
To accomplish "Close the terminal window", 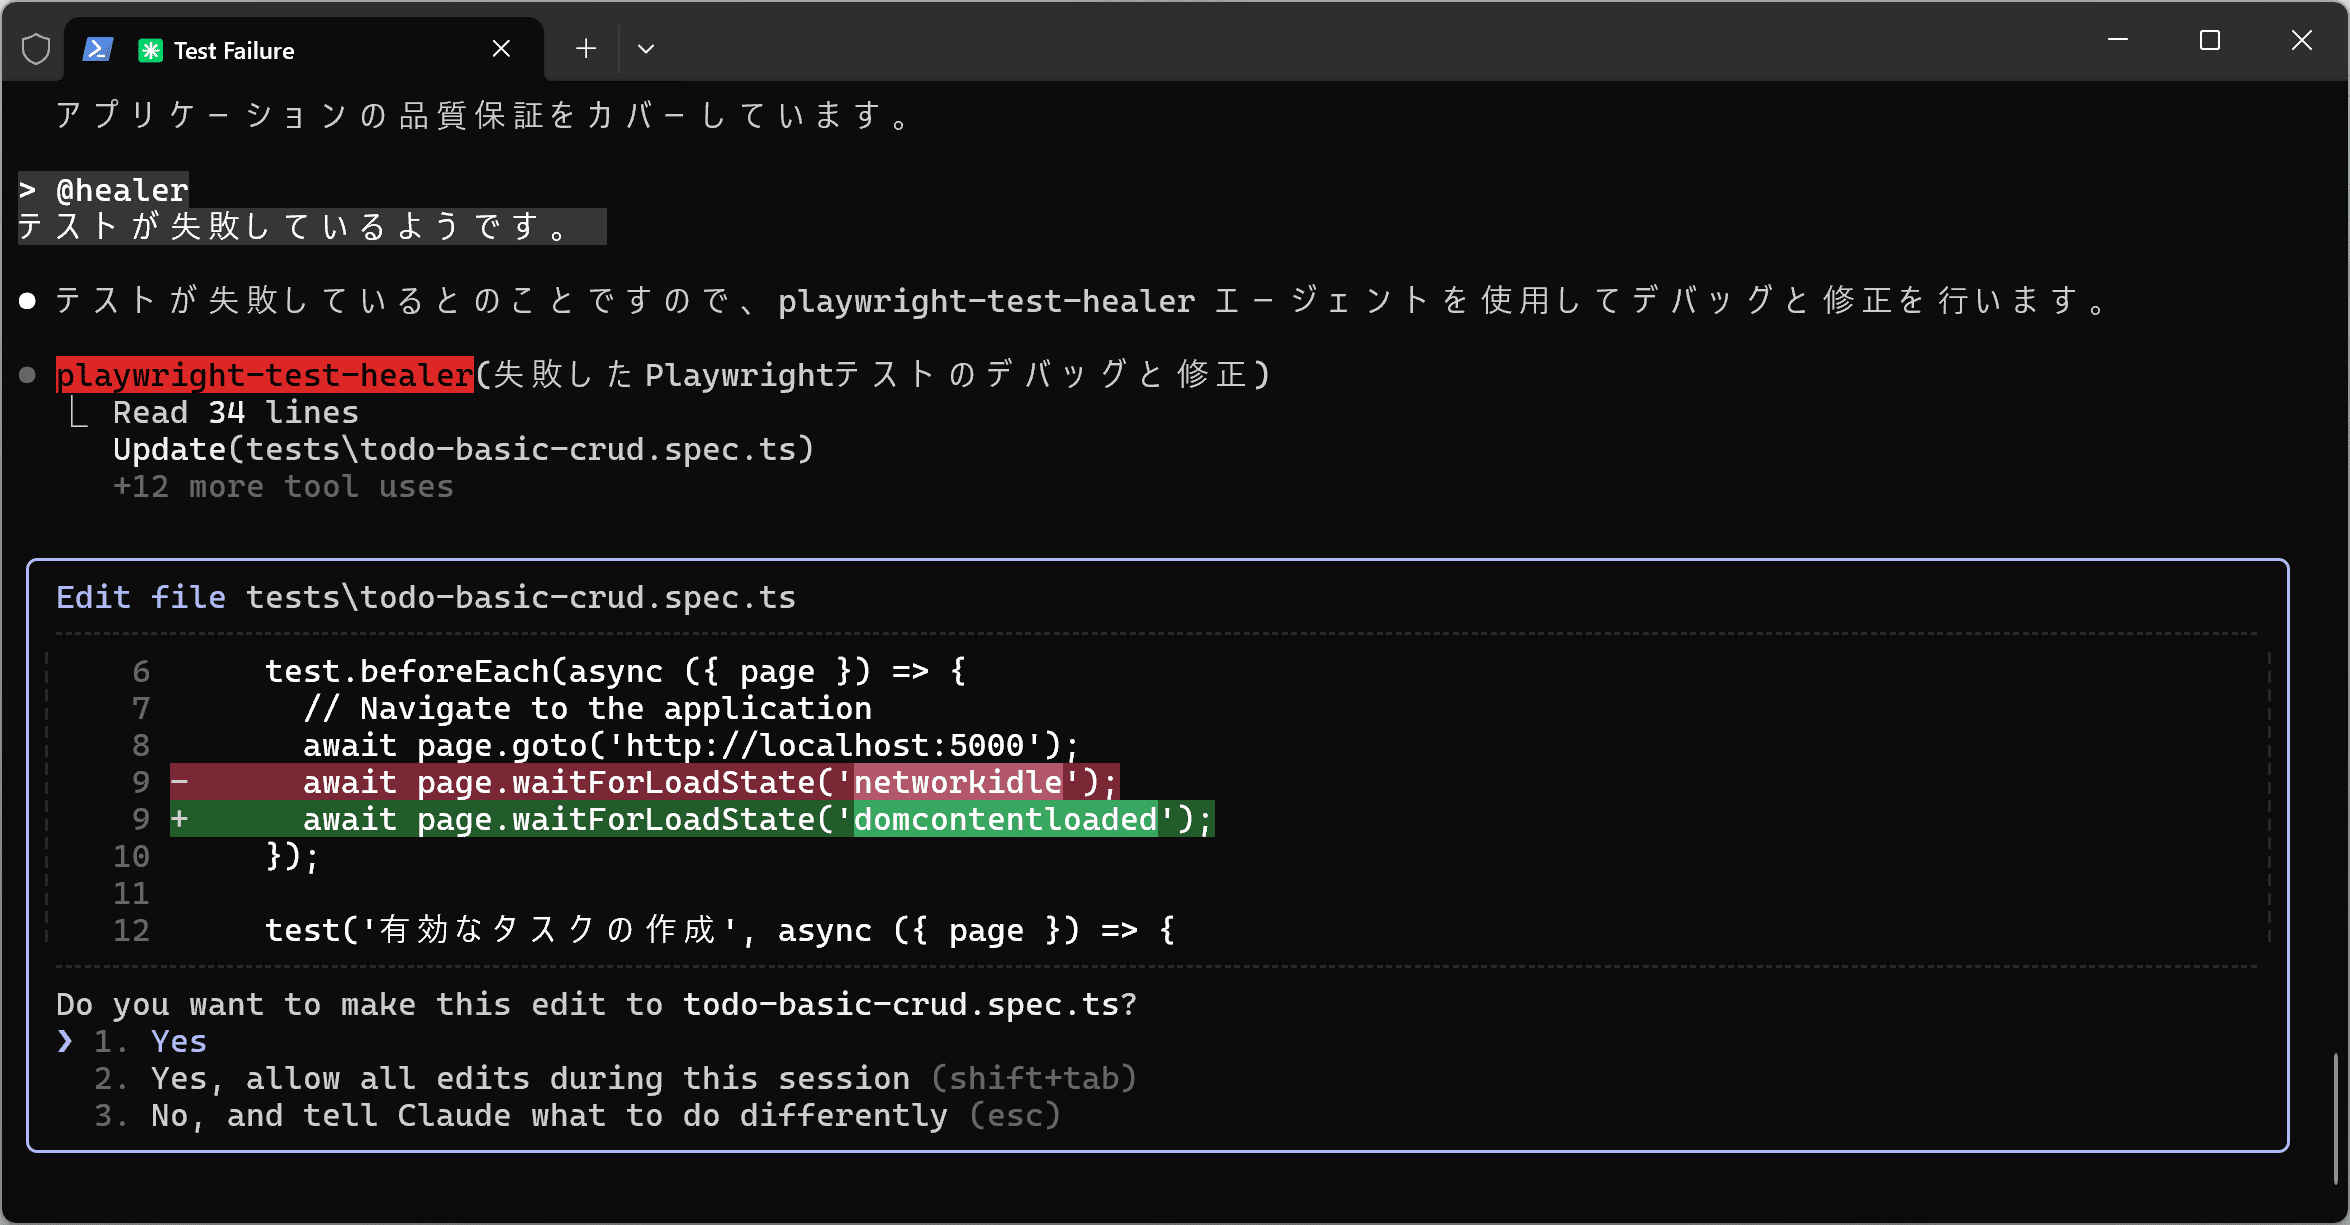I will (x=2301, y=40).
